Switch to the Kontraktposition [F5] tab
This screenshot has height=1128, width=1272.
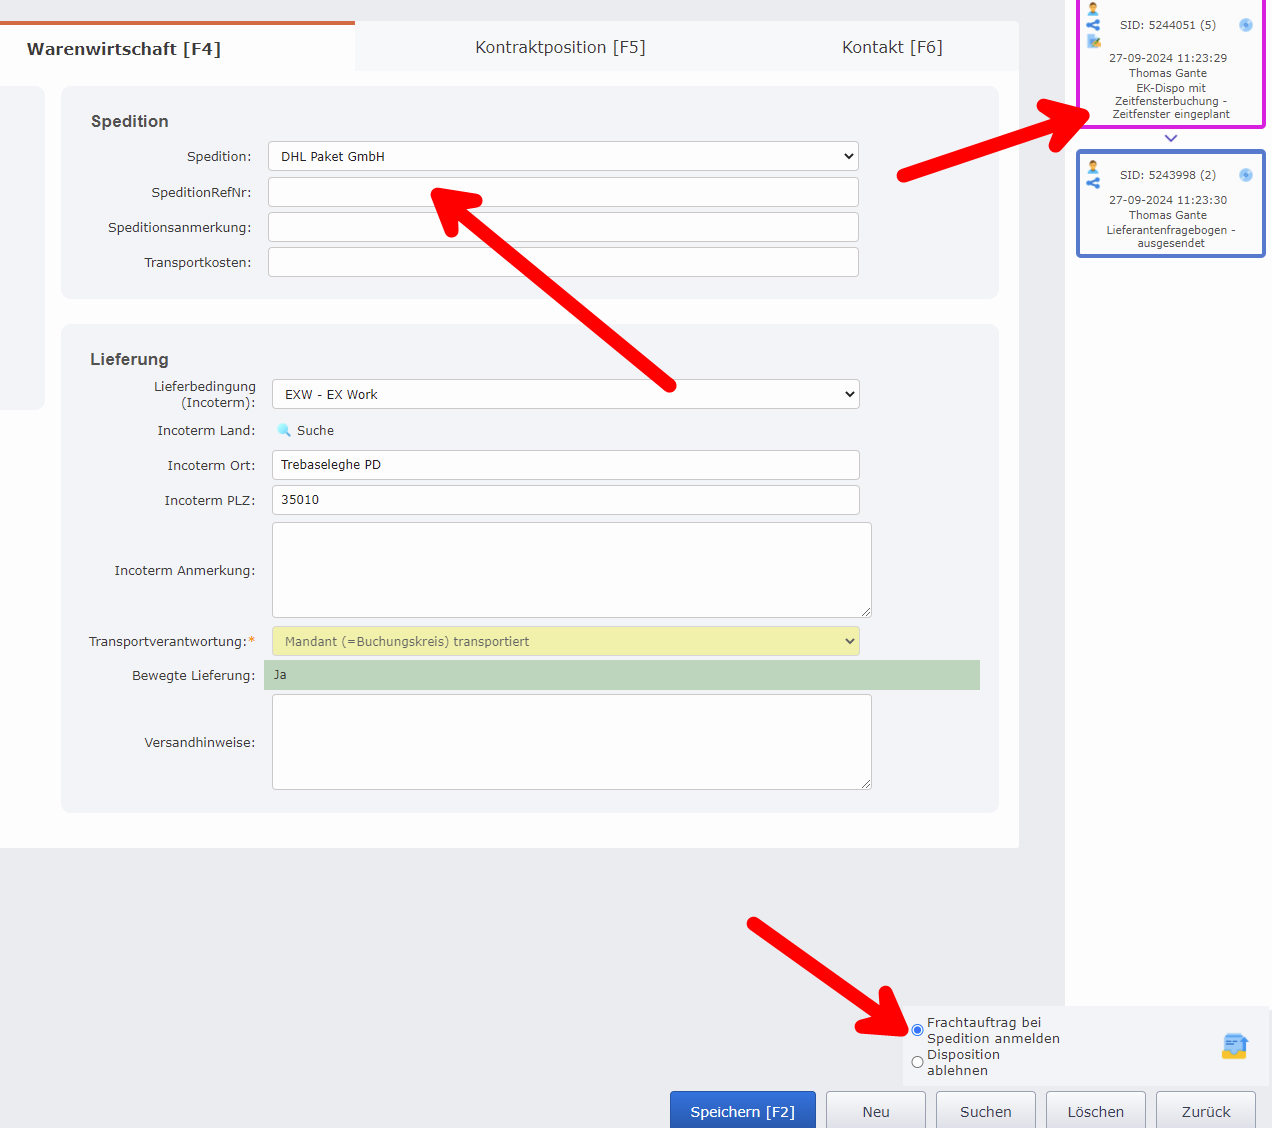(560, 47)
